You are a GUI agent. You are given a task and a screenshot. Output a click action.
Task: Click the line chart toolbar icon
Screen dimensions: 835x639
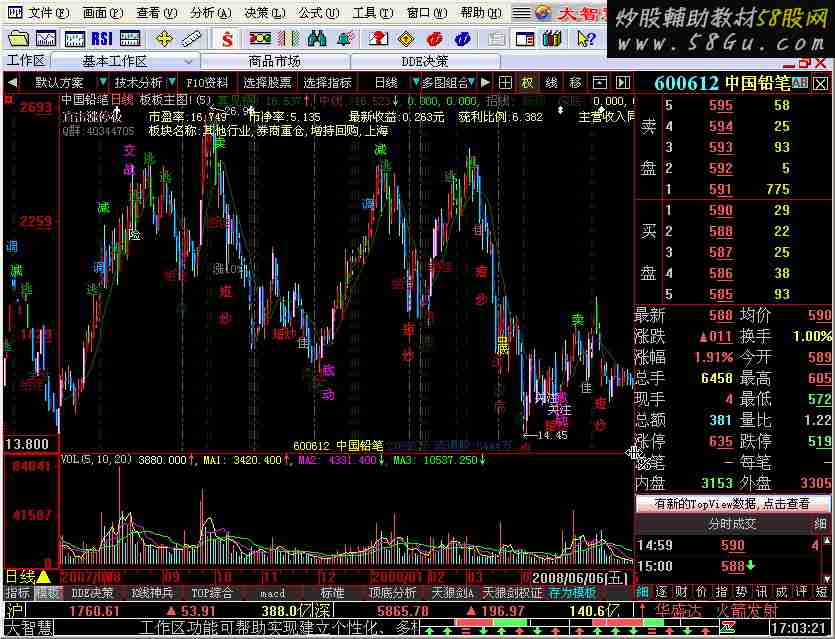click(x=46, y=39)
